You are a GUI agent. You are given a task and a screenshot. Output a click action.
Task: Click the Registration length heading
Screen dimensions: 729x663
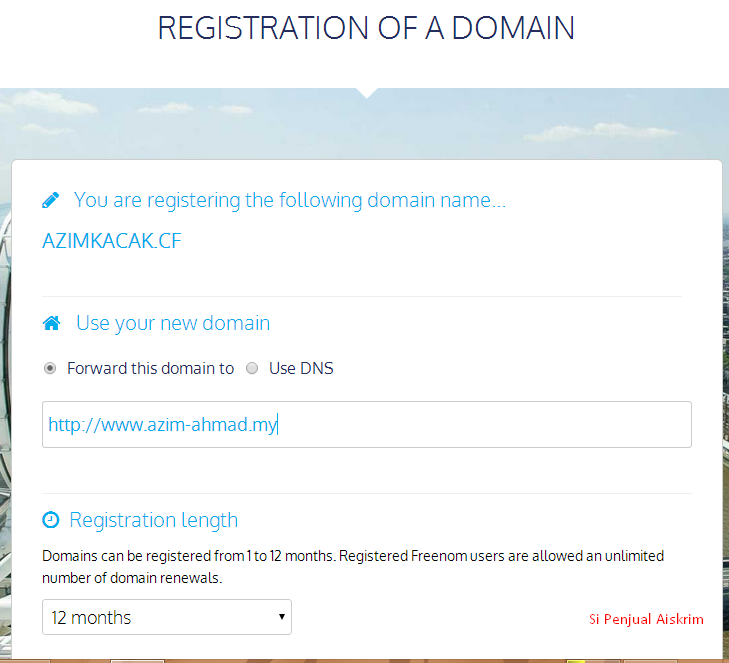(x=153, y=520)
